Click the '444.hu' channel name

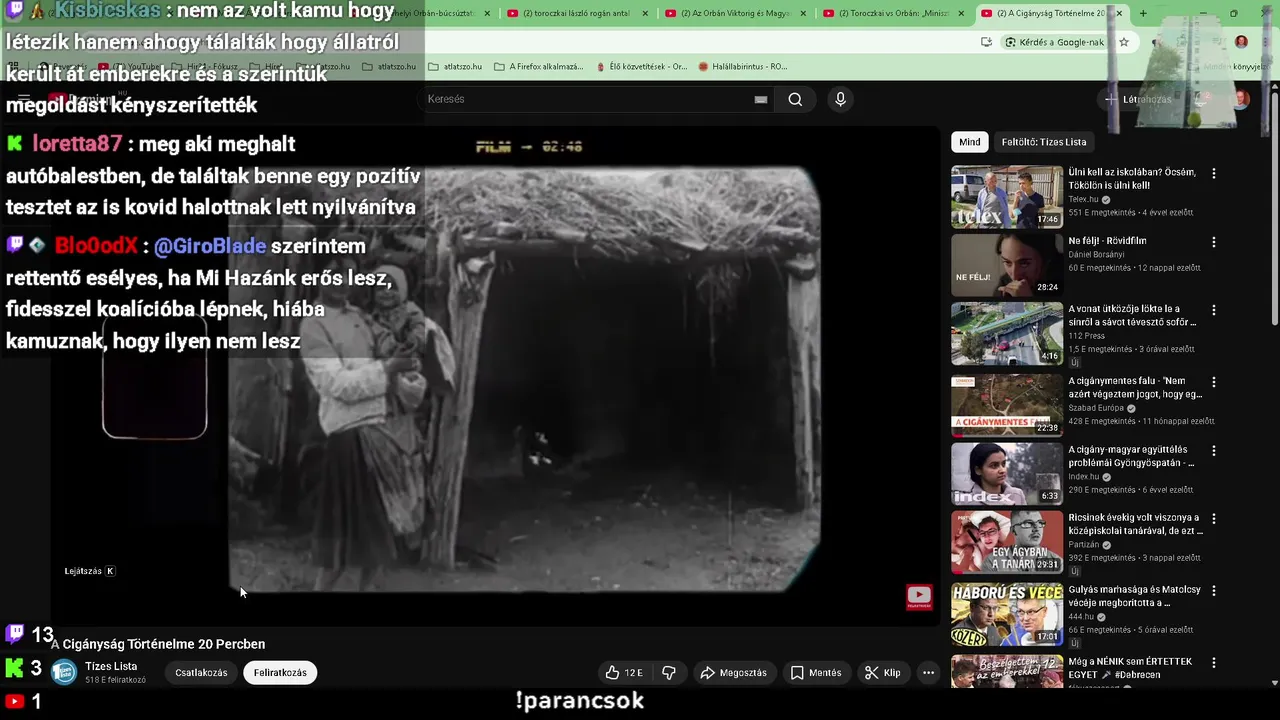[1082, 617]
